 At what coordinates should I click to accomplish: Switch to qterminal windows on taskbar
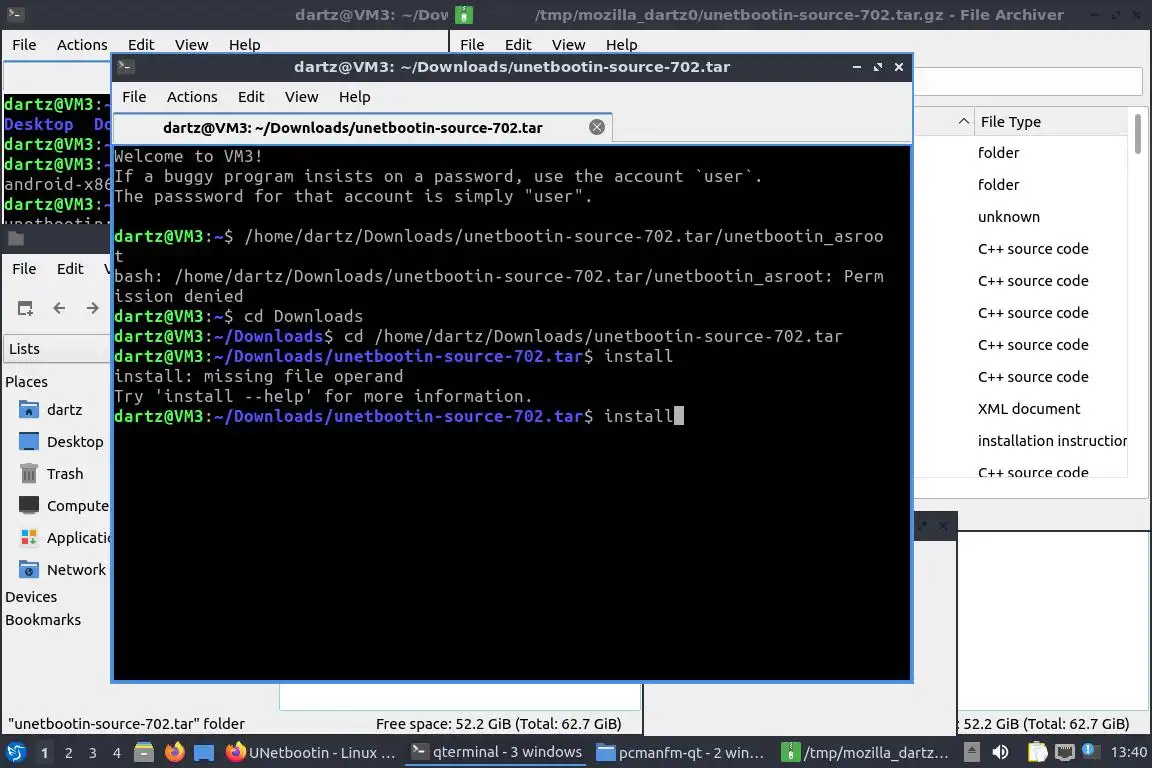tap(497, 752)
